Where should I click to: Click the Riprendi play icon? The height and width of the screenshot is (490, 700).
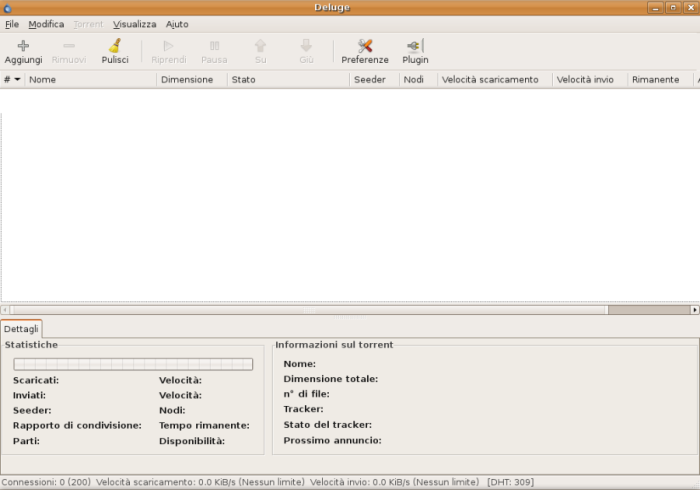point(168,45)
